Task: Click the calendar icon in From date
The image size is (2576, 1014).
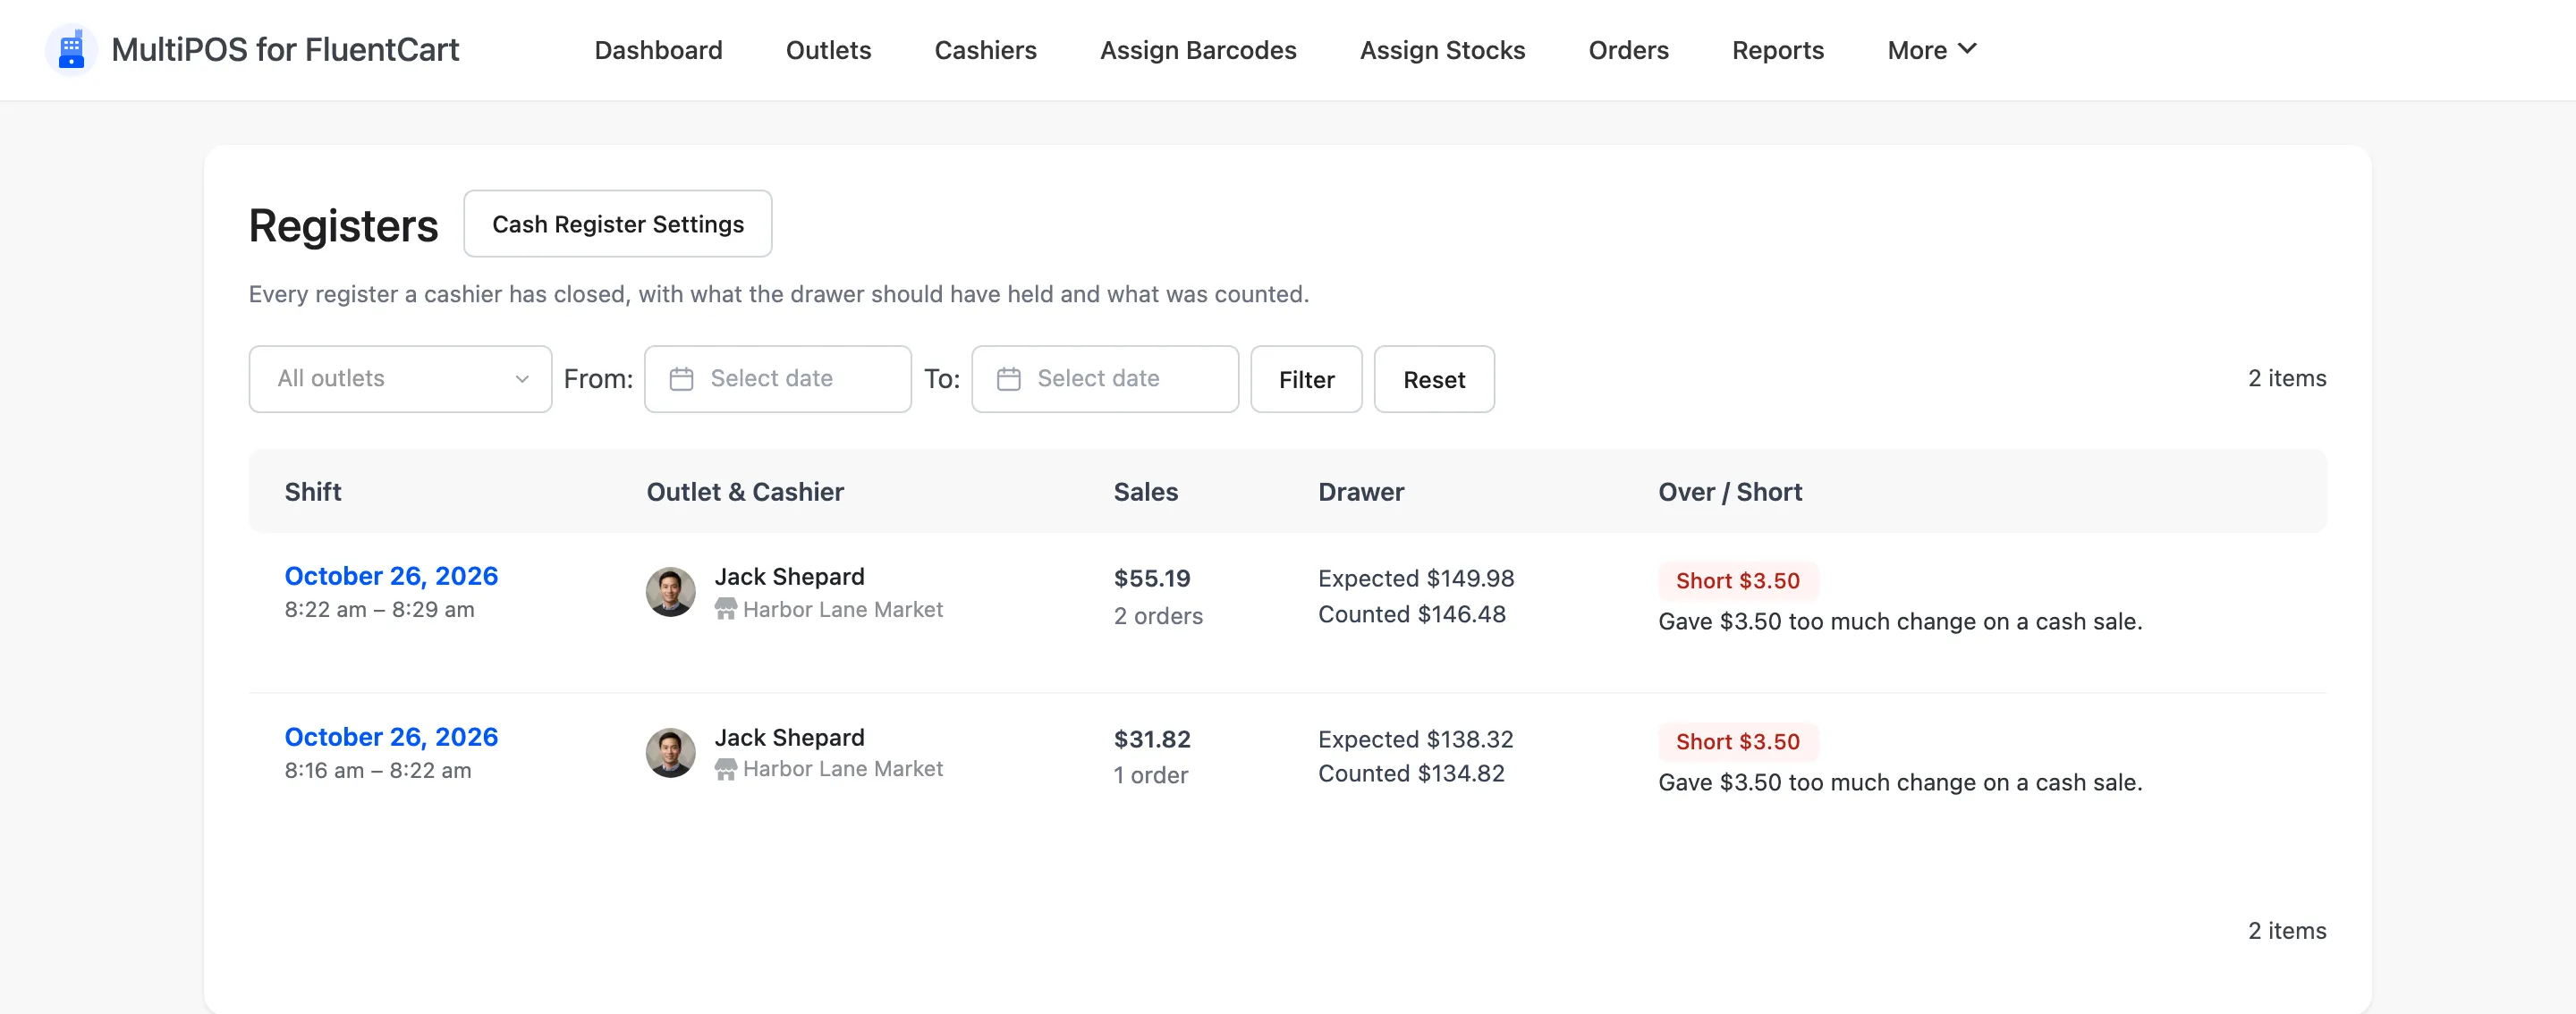Action: pyautogui.click(x=681, y=379)
